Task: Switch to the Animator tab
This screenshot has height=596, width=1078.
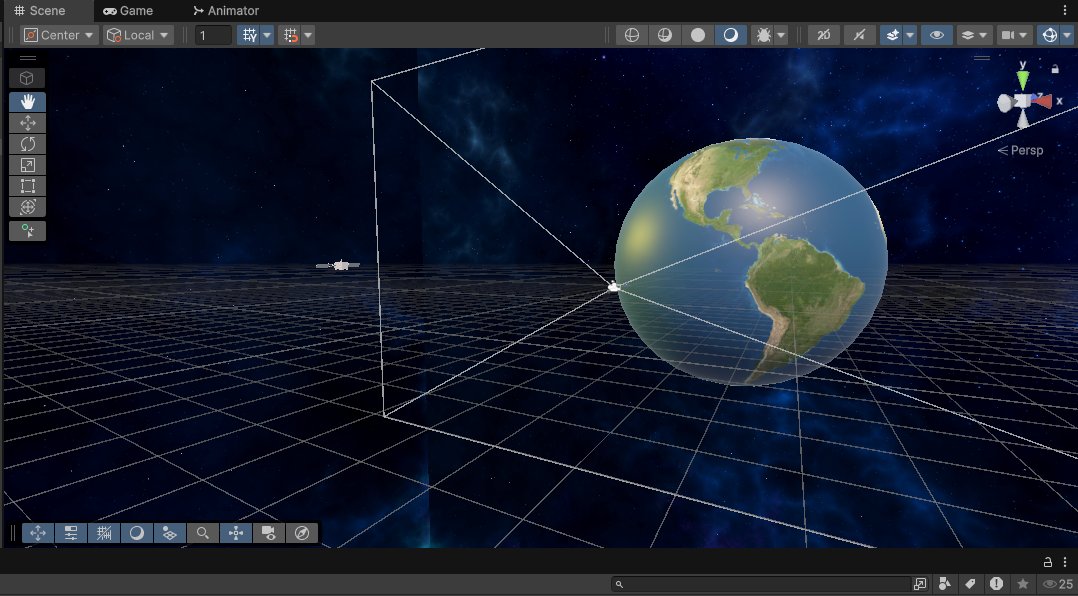Action: tap(226, 11)
